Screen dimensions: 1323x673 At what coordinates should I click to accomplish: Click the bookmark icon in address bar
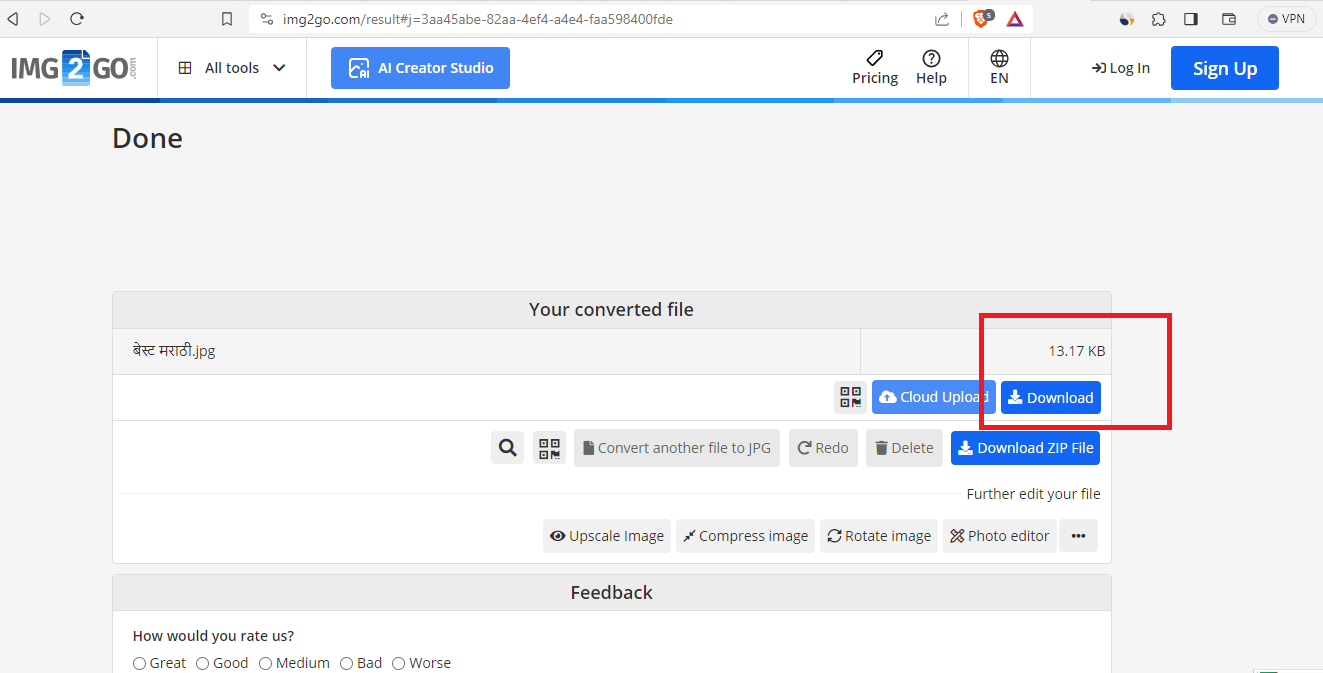[227, 19]
